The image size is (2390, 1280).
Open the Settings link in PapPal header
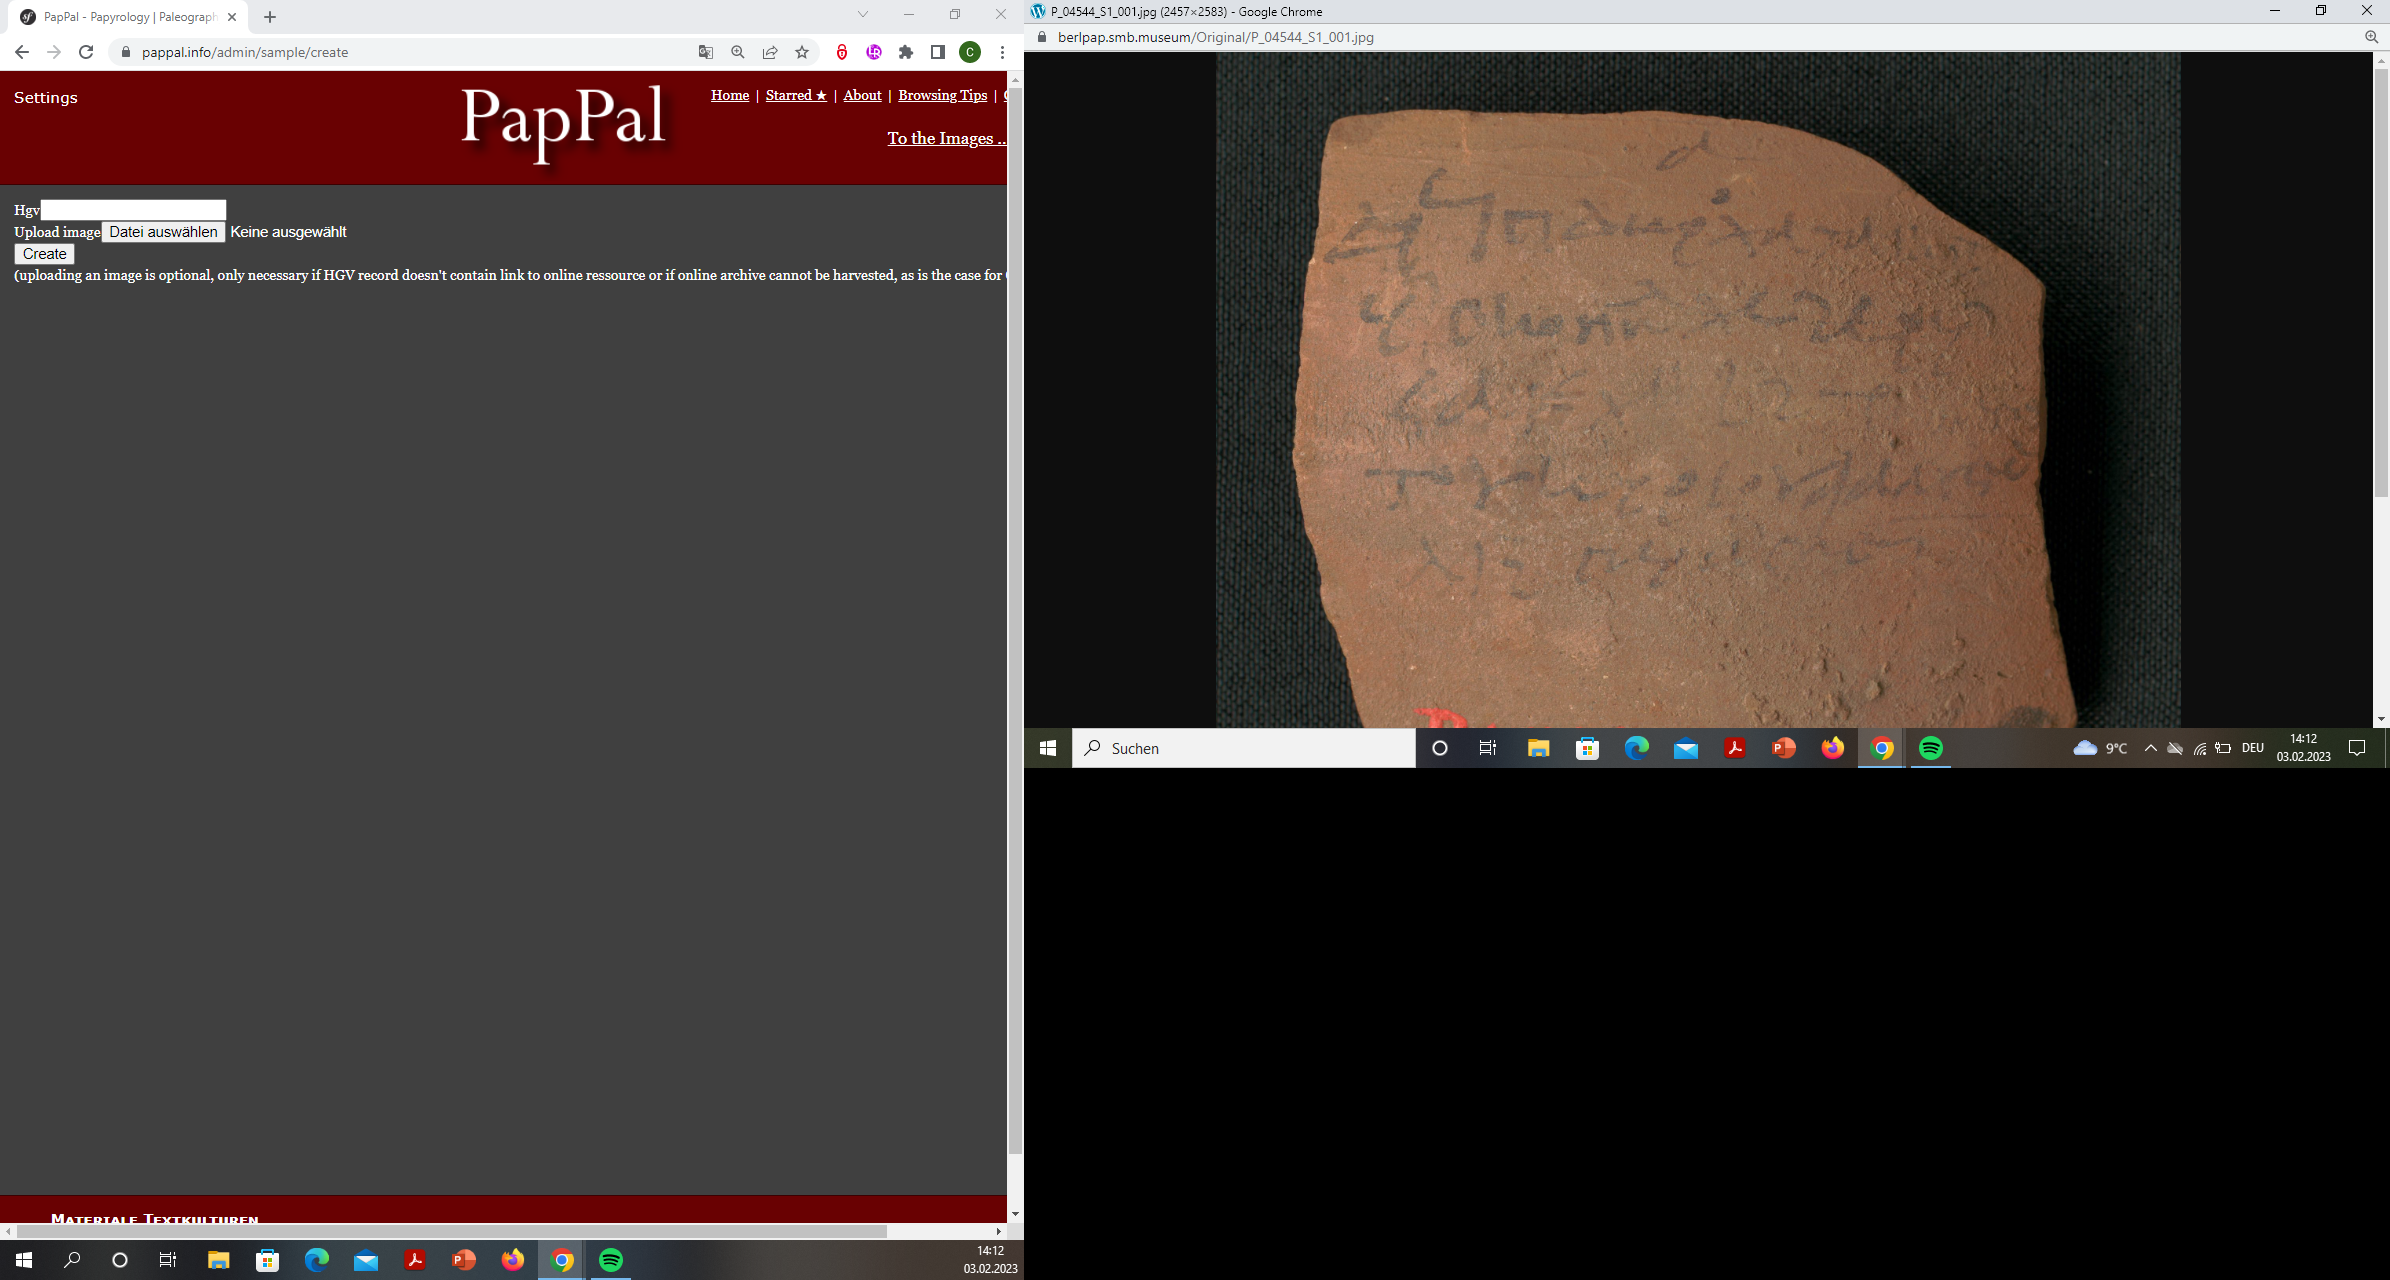[x=46, y=97]
